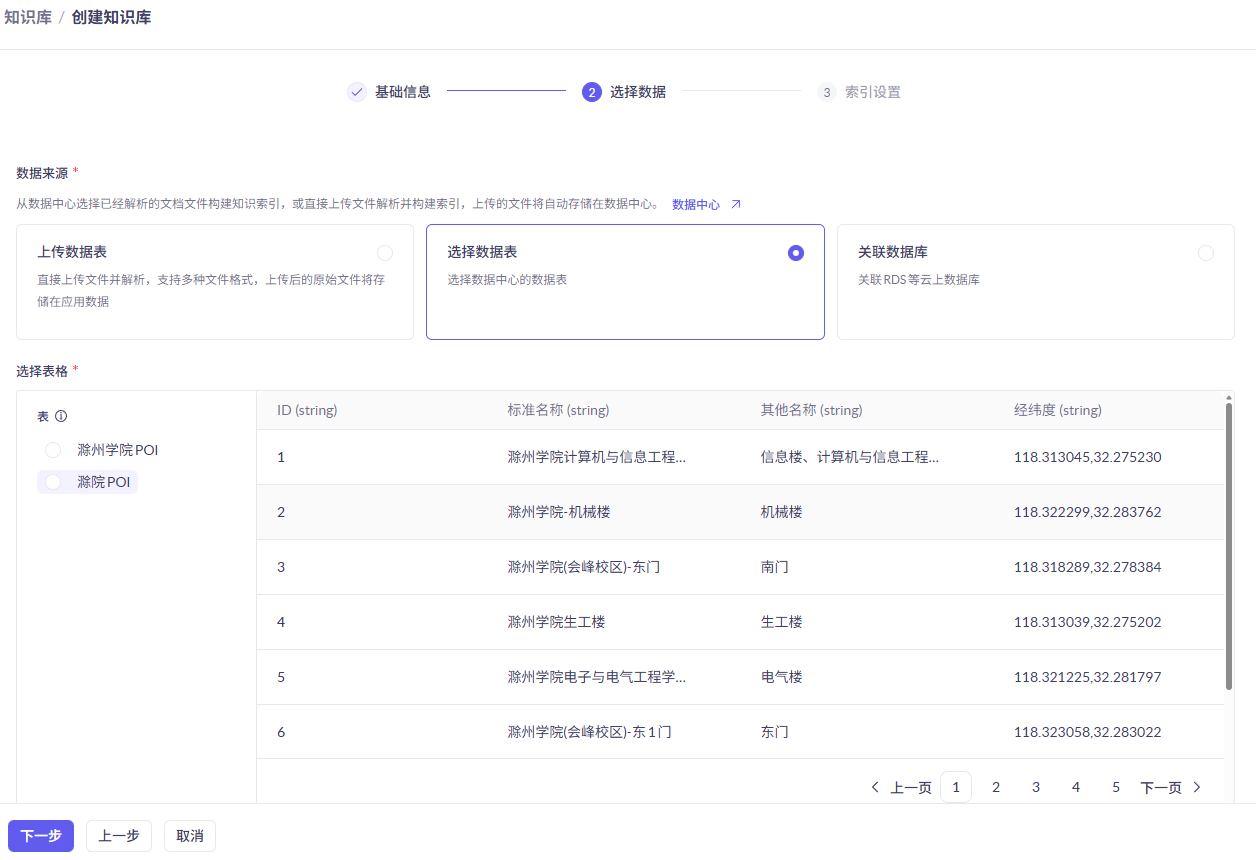Select the 上传数据表 radio option
1256x860 pixels.
pyautogui.click(x=385, y=253)
